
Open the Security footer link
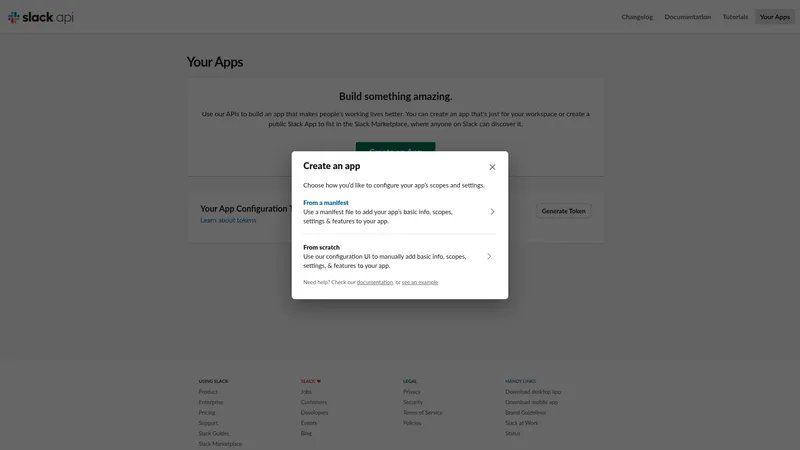[x=413, y=402]
